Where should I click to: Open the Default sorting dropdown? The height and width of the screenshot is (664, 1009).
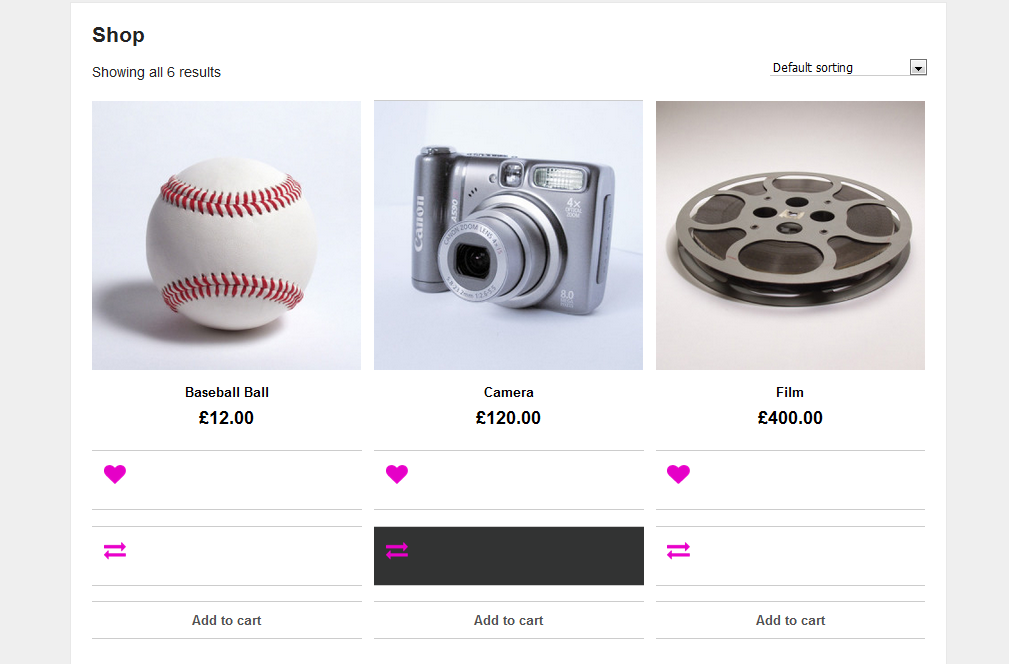(838, 68)
